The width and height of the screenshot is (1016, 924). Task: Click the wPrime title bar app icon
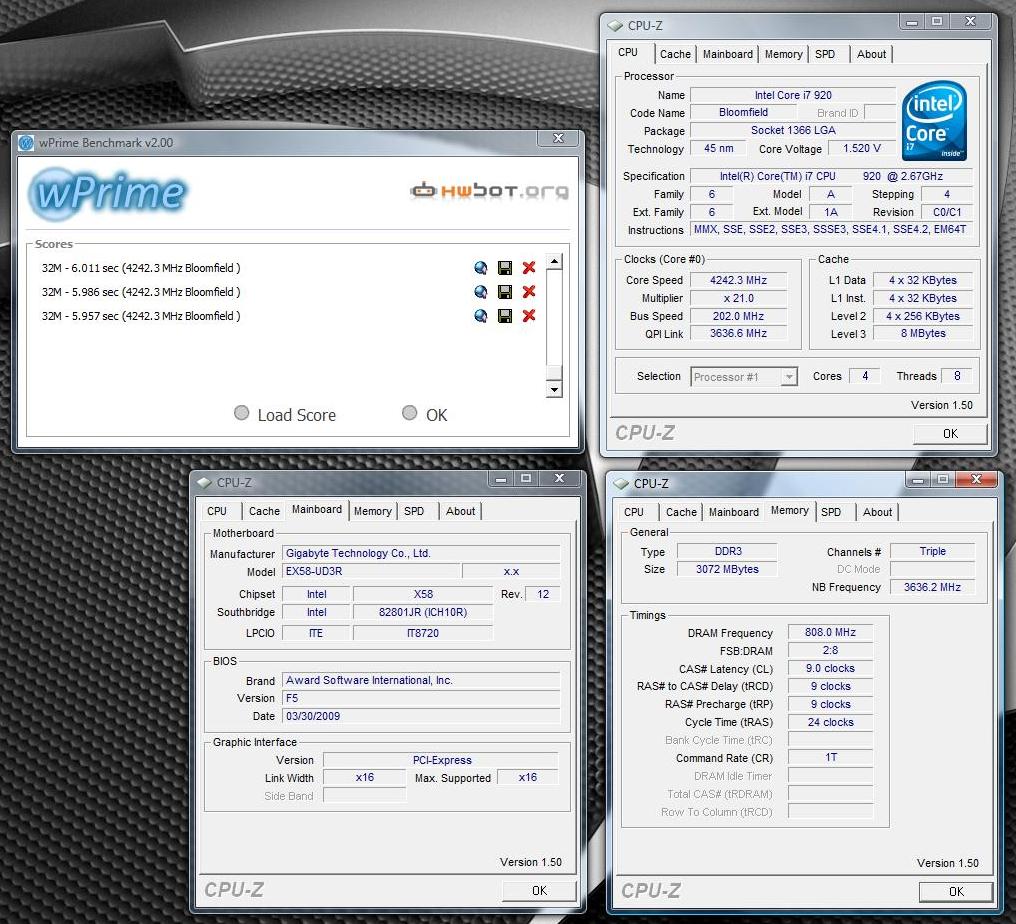(26, 143)
